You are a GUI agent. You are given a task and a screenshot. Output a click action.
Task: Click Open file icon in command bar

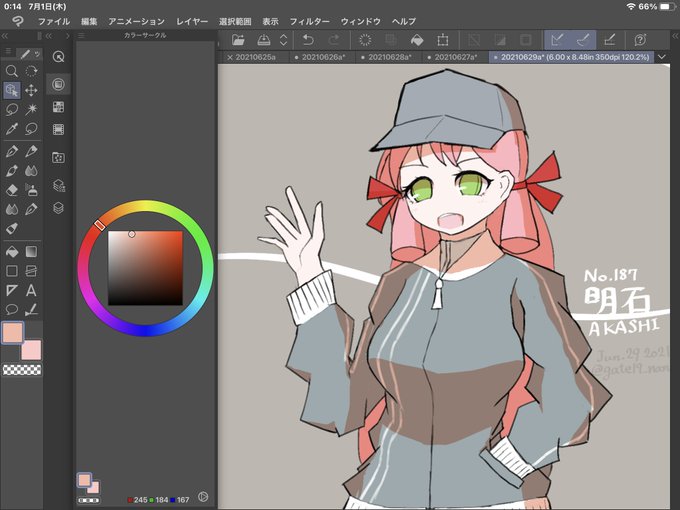pyautogui.click(x=238, y=40)
